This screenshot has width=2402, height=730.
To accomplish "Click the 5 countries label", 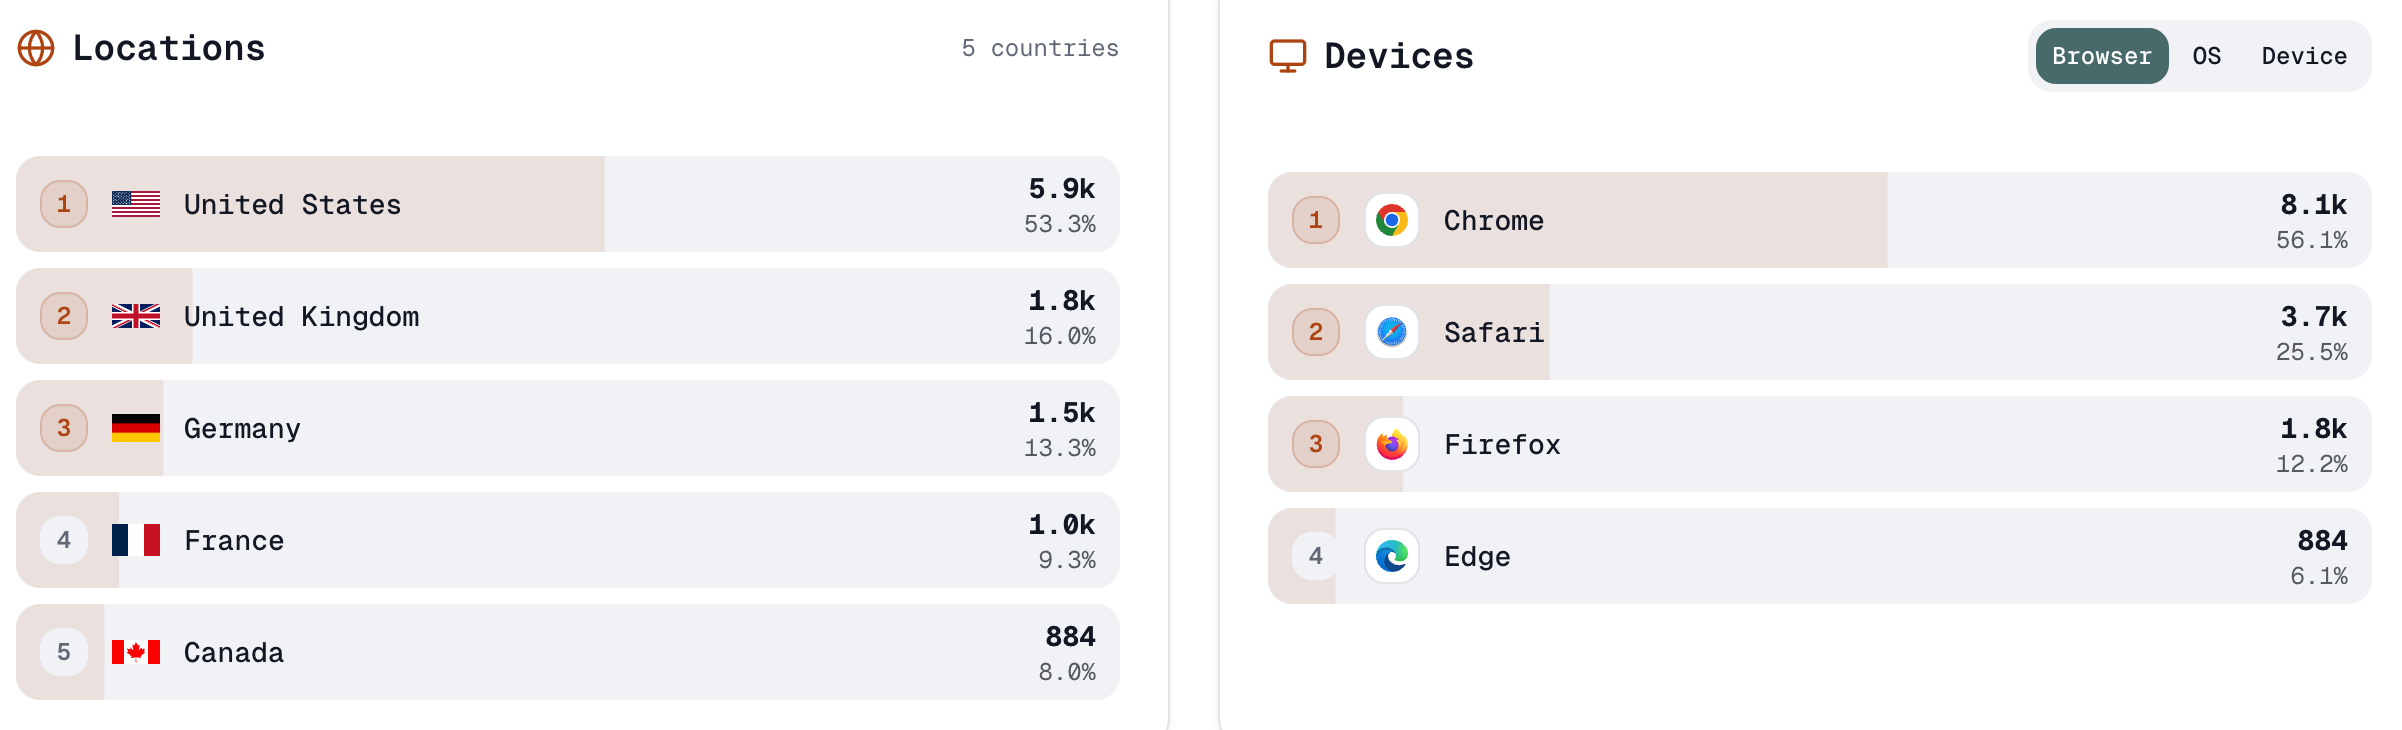I will point(1040,47).
